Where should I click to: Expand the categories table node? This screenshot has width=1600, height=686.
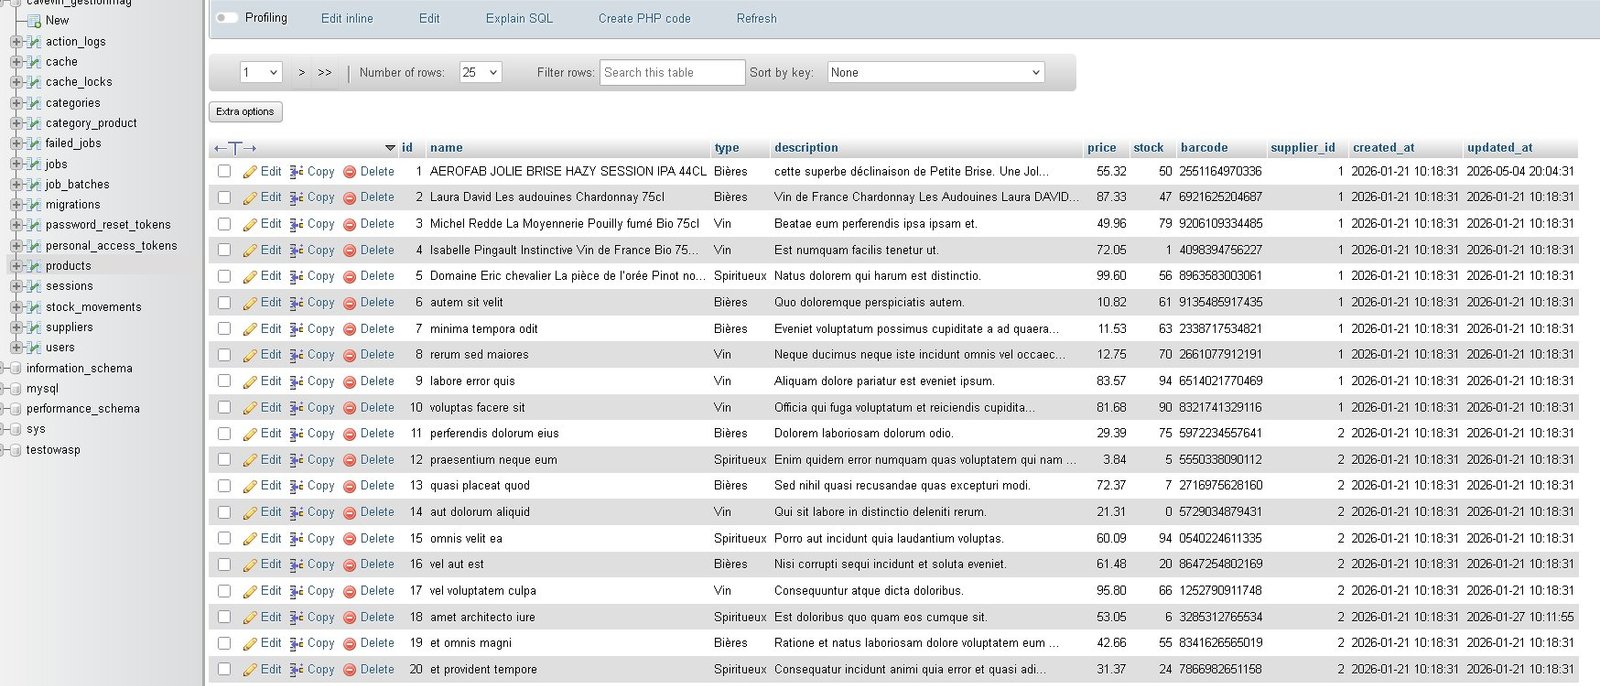pos(15,103)
